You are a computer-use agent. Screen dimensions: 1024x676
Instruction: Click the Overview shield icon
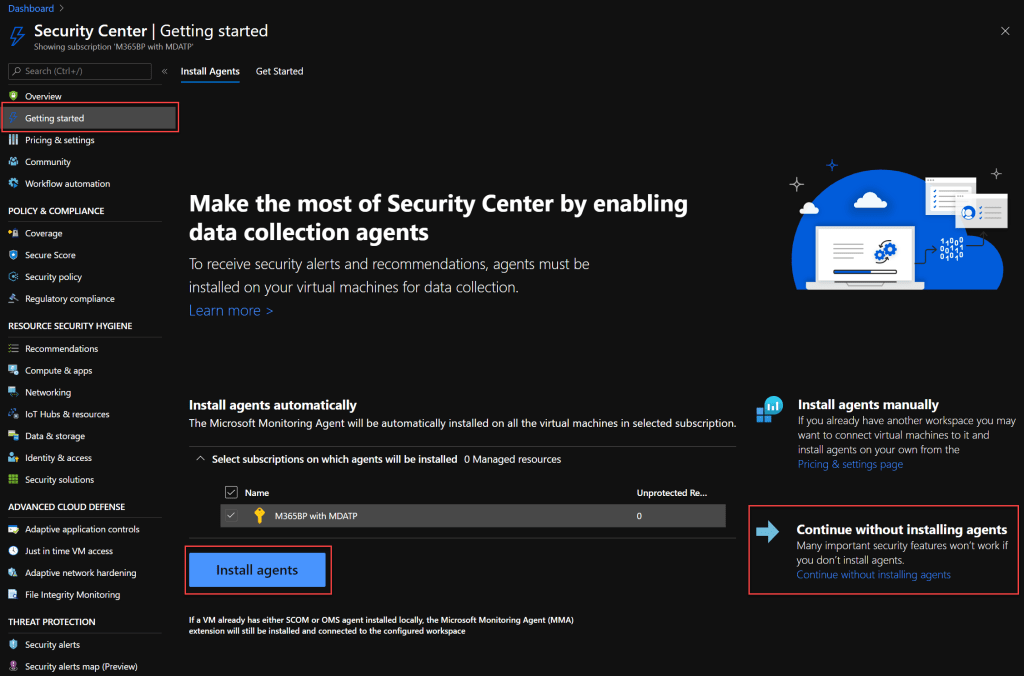(x=14, y=96)
